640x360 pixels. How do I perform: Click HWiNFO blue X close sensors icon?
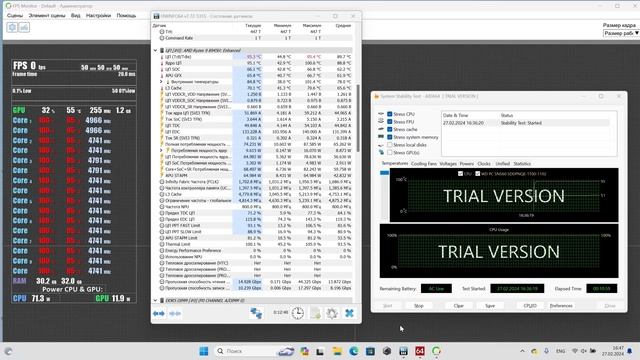(x=349, y=313)
